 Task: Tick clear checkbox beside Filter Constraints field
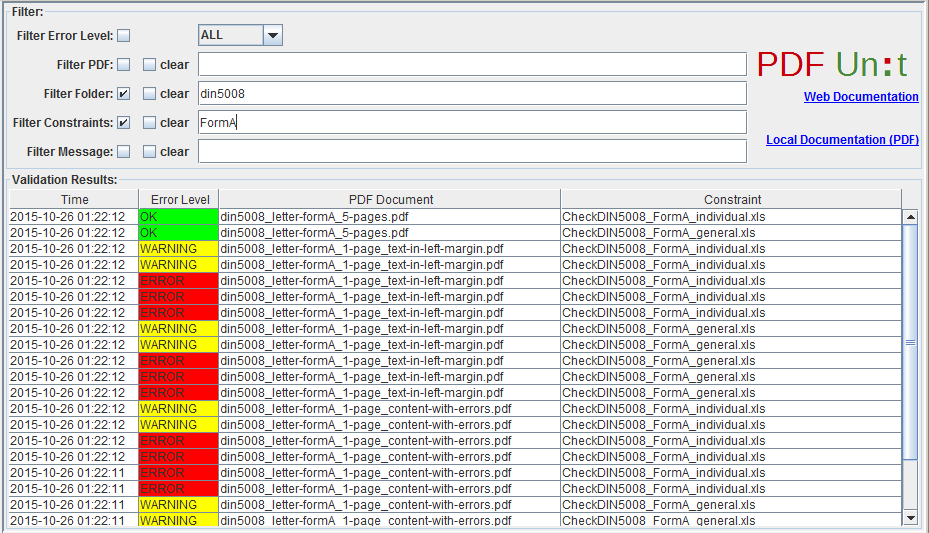(x=149, y=123)
